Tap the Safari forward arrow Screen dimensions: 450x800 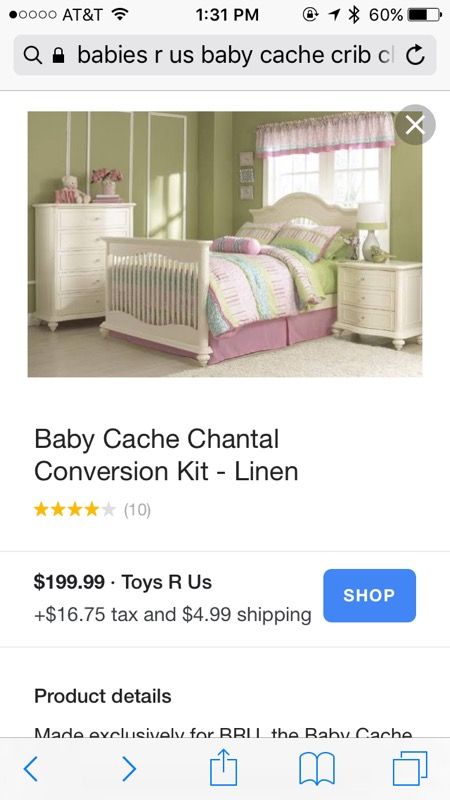129,769
